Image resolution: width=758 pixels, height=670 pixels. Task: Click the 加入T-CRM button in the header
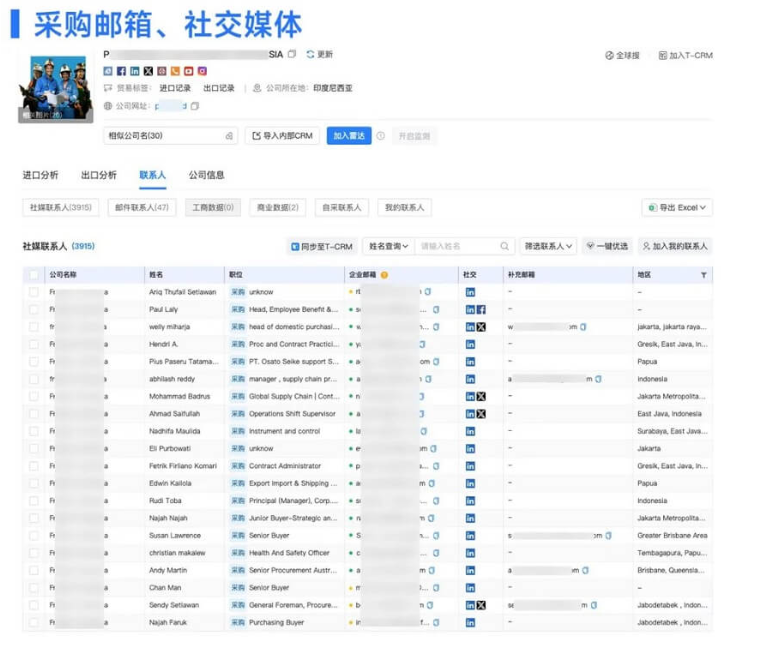point(685,56)
